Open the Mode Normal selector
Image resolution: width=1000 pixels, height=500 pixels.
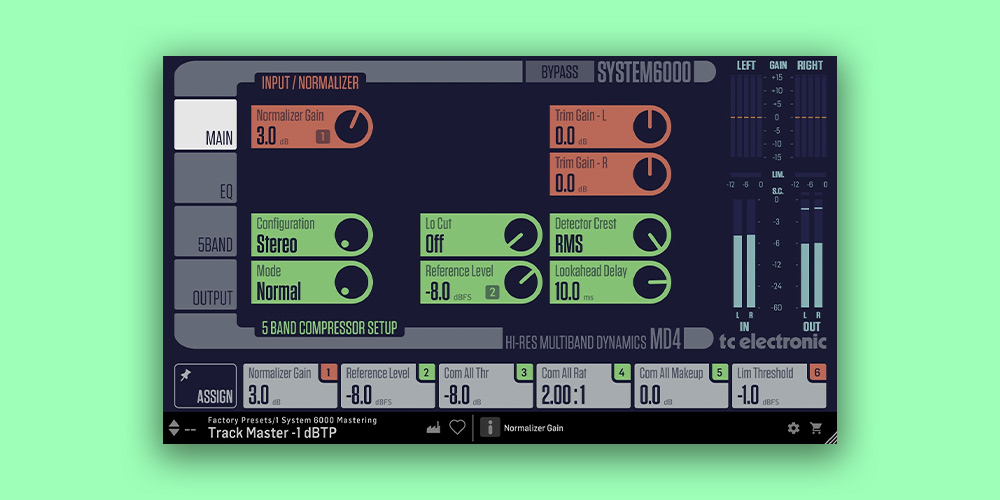click(x=352, y=282)
